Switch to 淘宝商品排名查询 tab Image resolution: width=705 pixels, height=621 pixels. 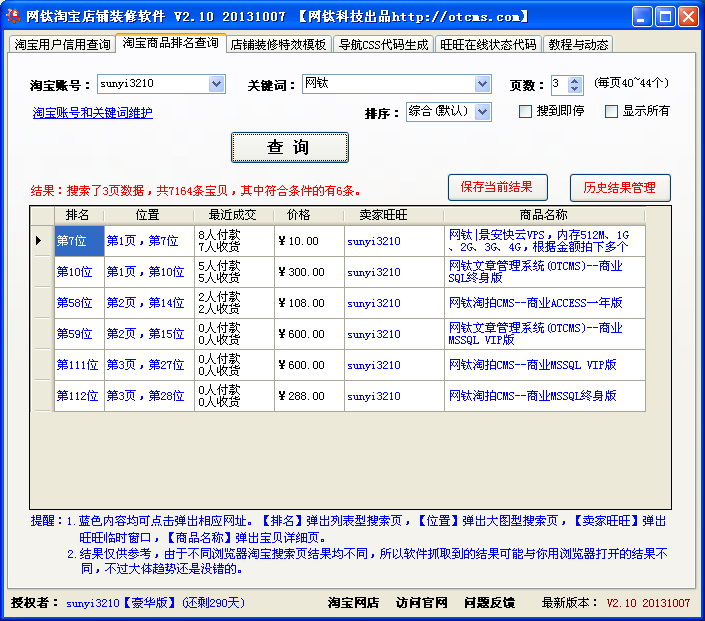[x=170, y=43]
